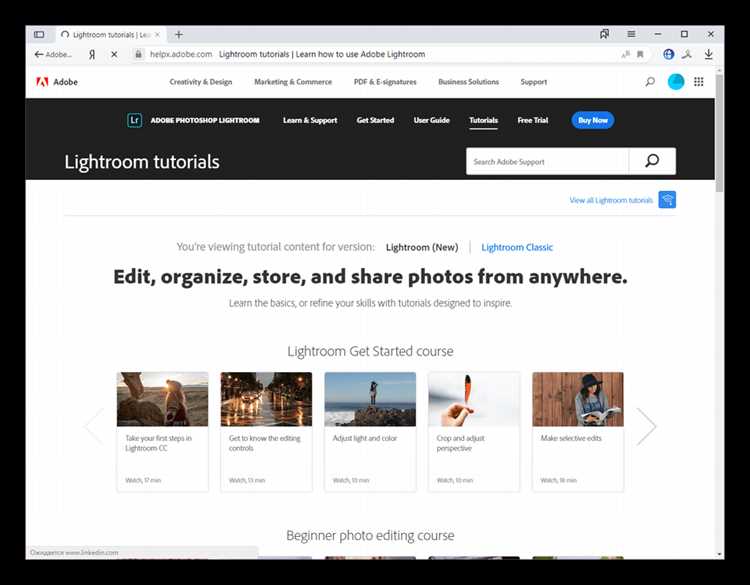Open the Free Trial link
750x585 pixels.
pos(533,120)
